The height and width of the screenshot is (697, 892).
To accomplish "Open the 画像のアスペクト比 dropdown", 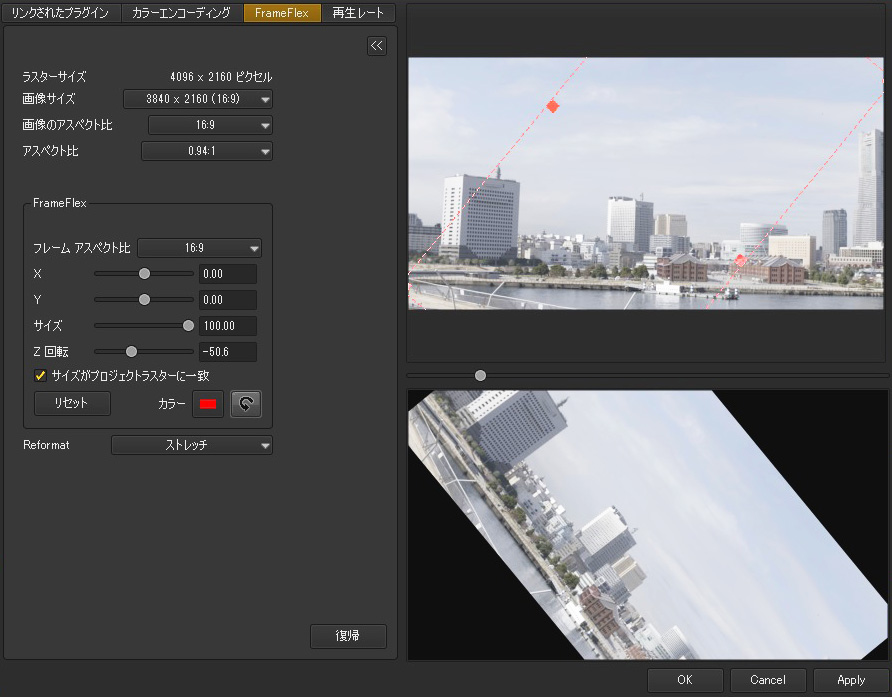I will coord(210,126).
